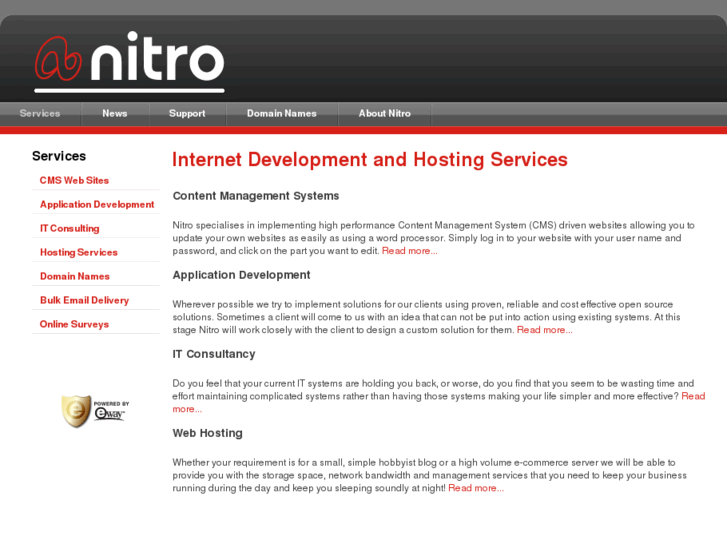Viewport: 727px width, 545px height.
Task: Click the Domain Names sidebar link
Action: 75,276
